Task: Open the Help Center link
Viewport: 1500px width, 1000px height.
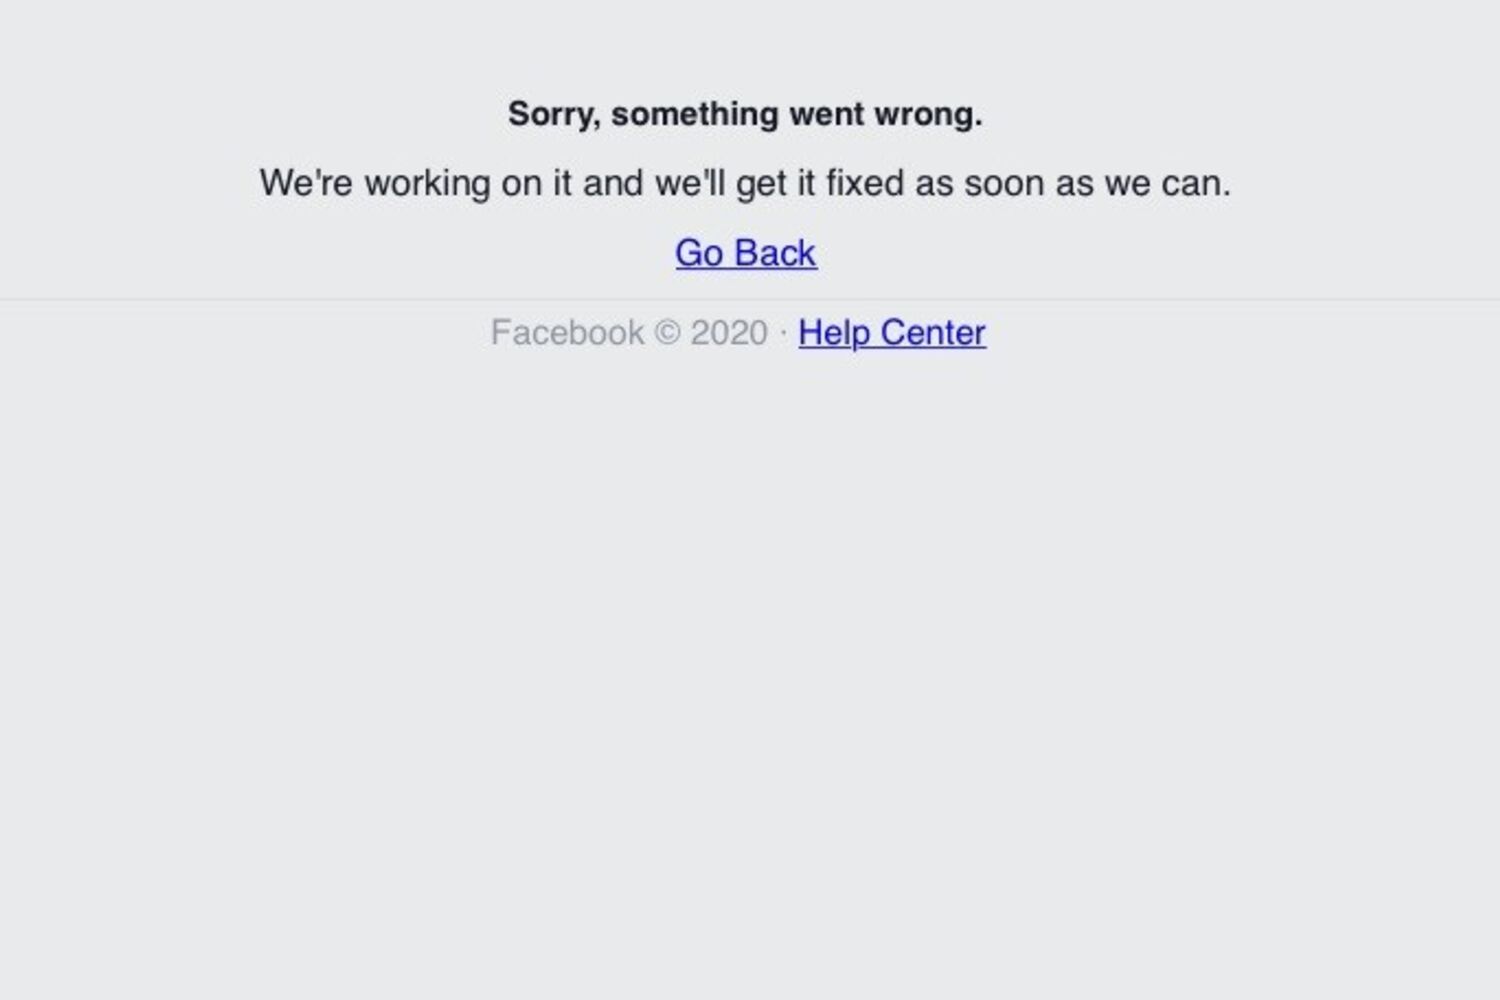Action: coord(892,332)
